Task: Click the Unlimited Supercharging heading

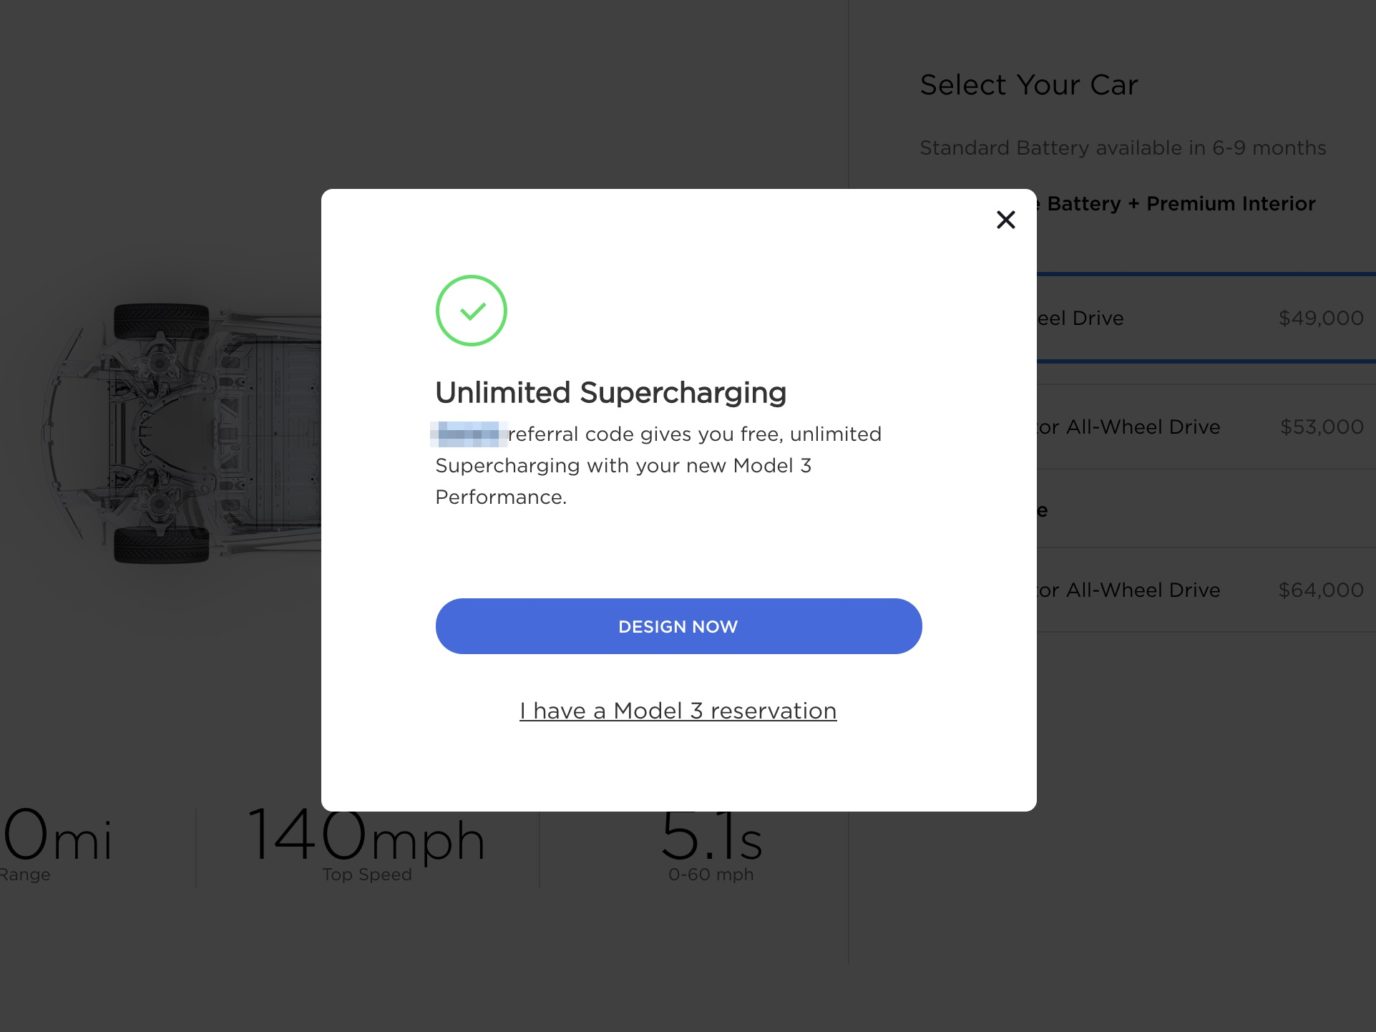Action: pyautogui.click(x=611, y=392)
